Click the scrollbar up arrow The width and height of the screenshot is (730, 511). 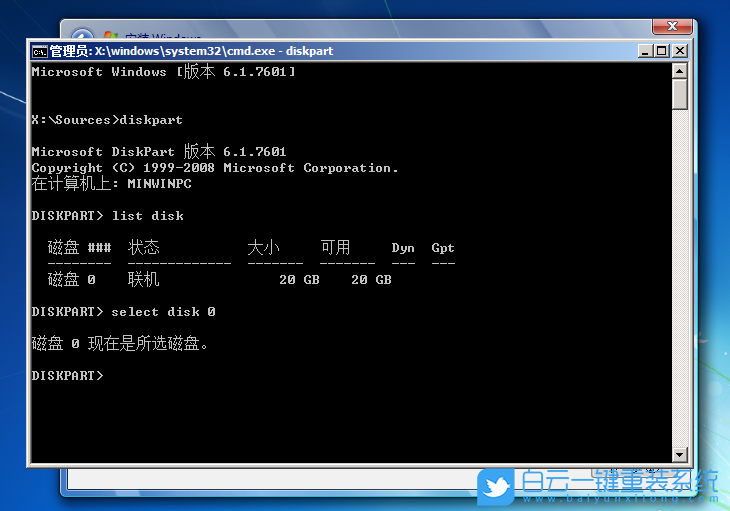pos(680,70)
